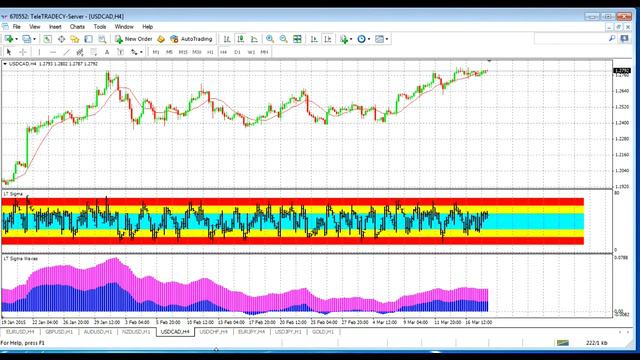Open the Periods clock icon
The image size is (640, 360).
pyautogui.click(x=362, y=39)
